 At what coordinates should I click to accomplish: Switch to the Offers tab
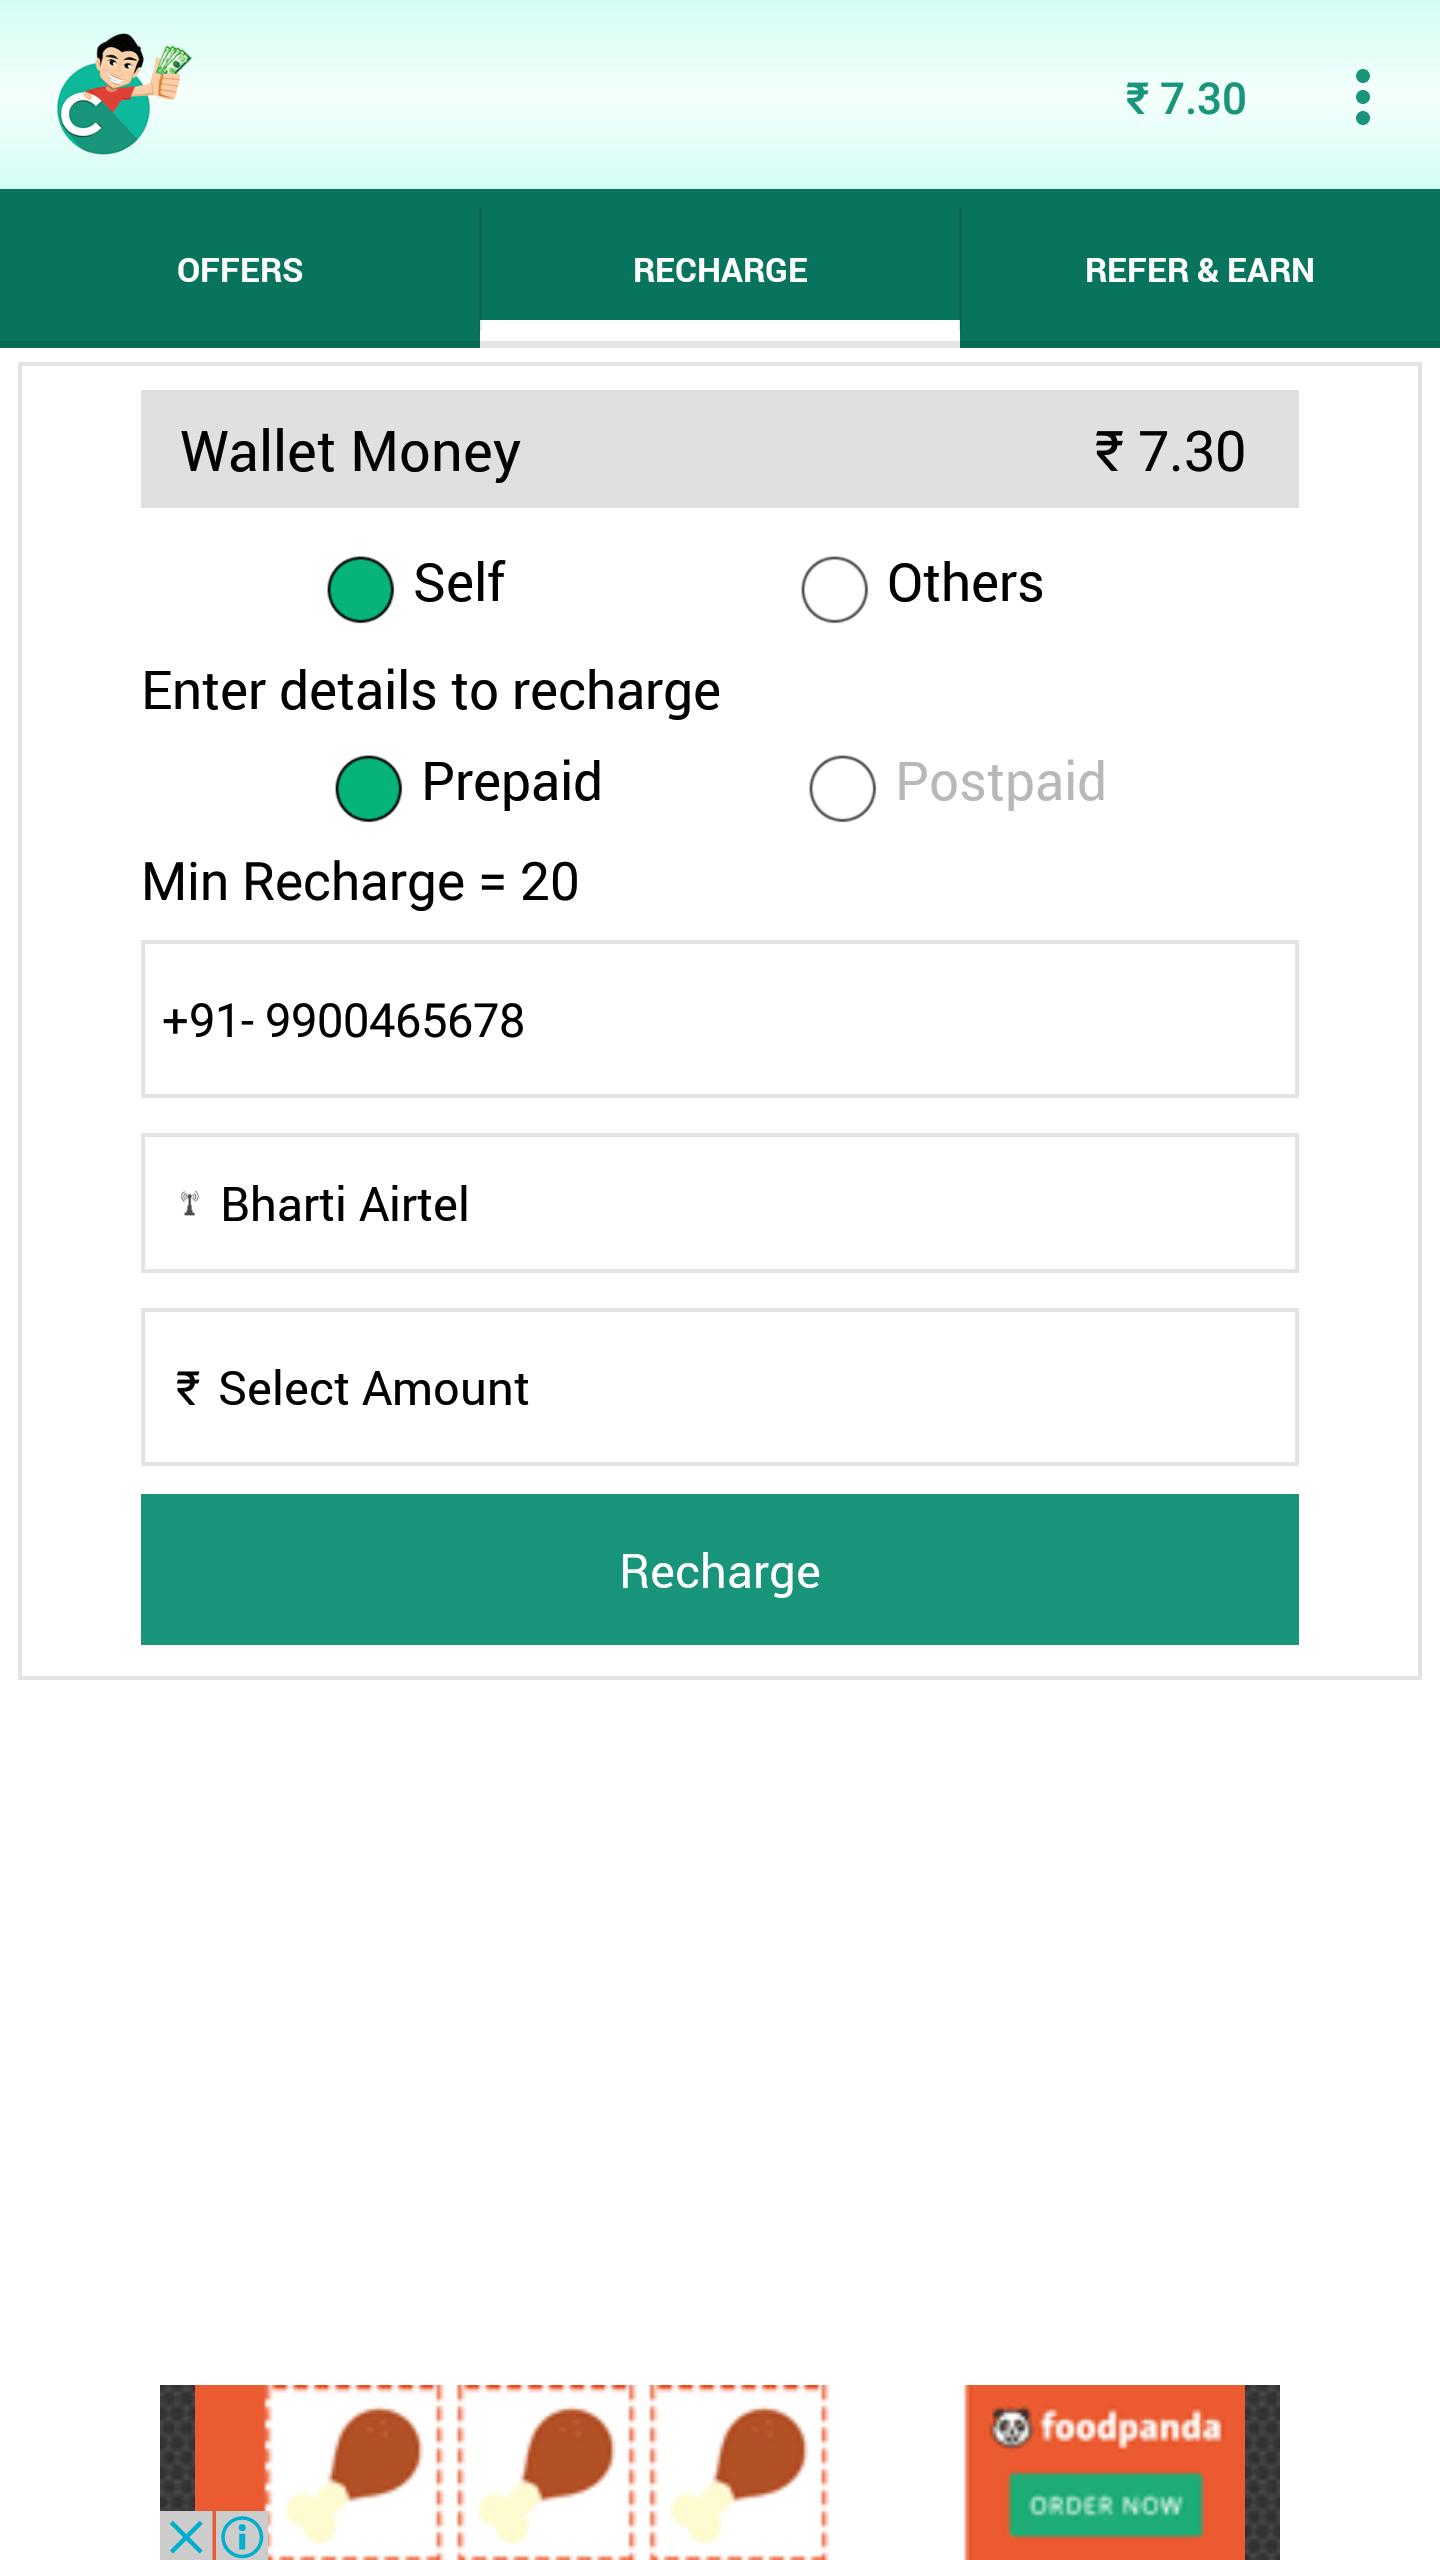pos(240,270)
